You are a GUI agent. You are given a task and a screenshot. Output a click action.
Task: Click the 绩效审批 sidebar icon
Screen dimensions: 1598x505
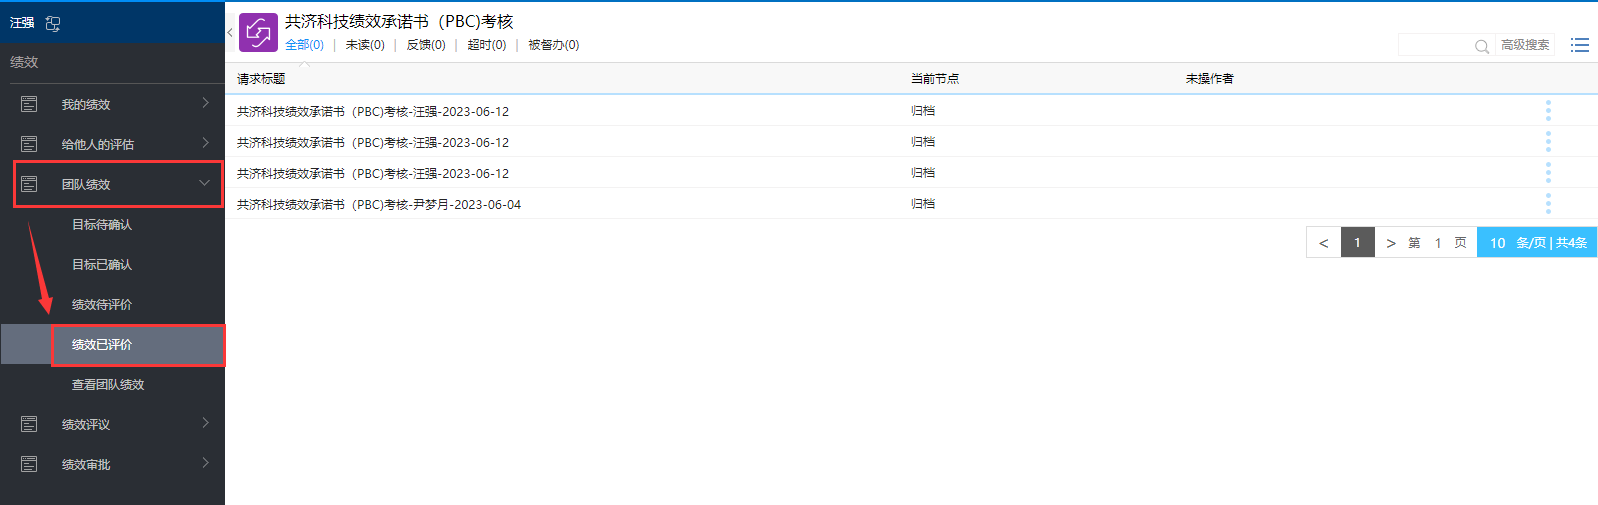(x=29, y=464)
